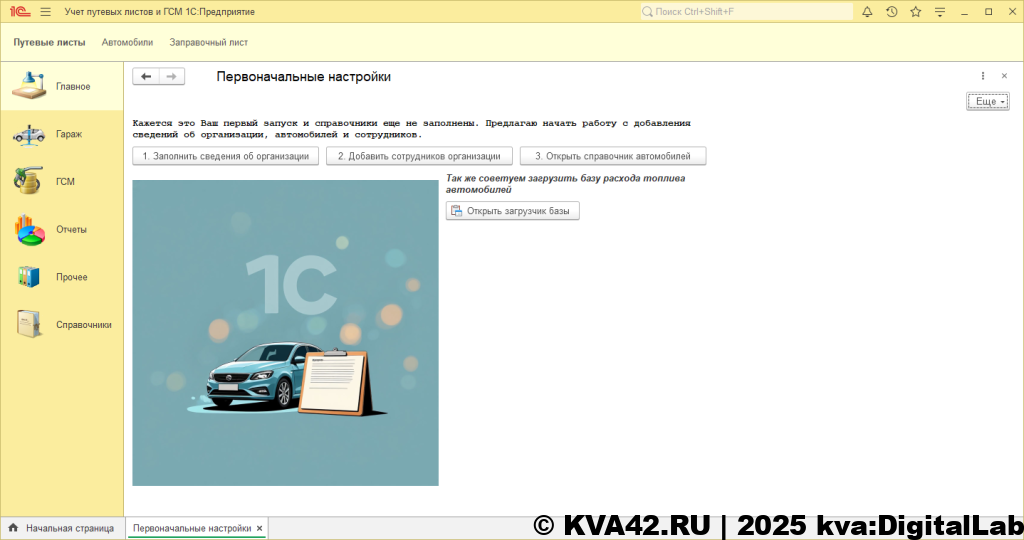Open the three-dot form options menu
Viewport: 1024px width, 540px height.
pyautogui.click(x=983, y=76)
